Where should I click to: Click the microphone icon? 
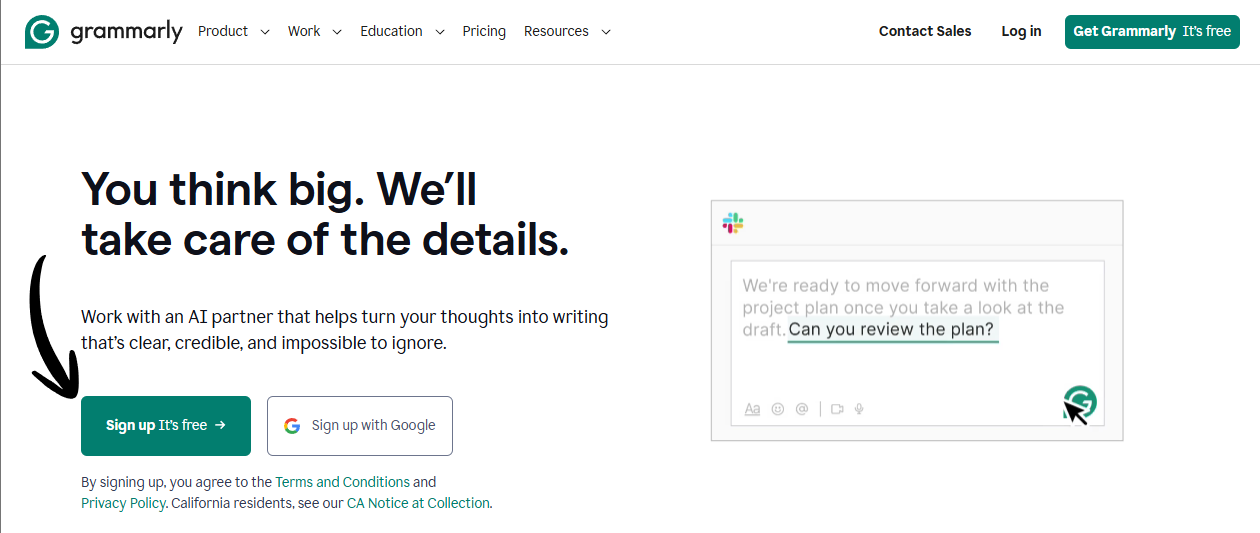[859, 409]
